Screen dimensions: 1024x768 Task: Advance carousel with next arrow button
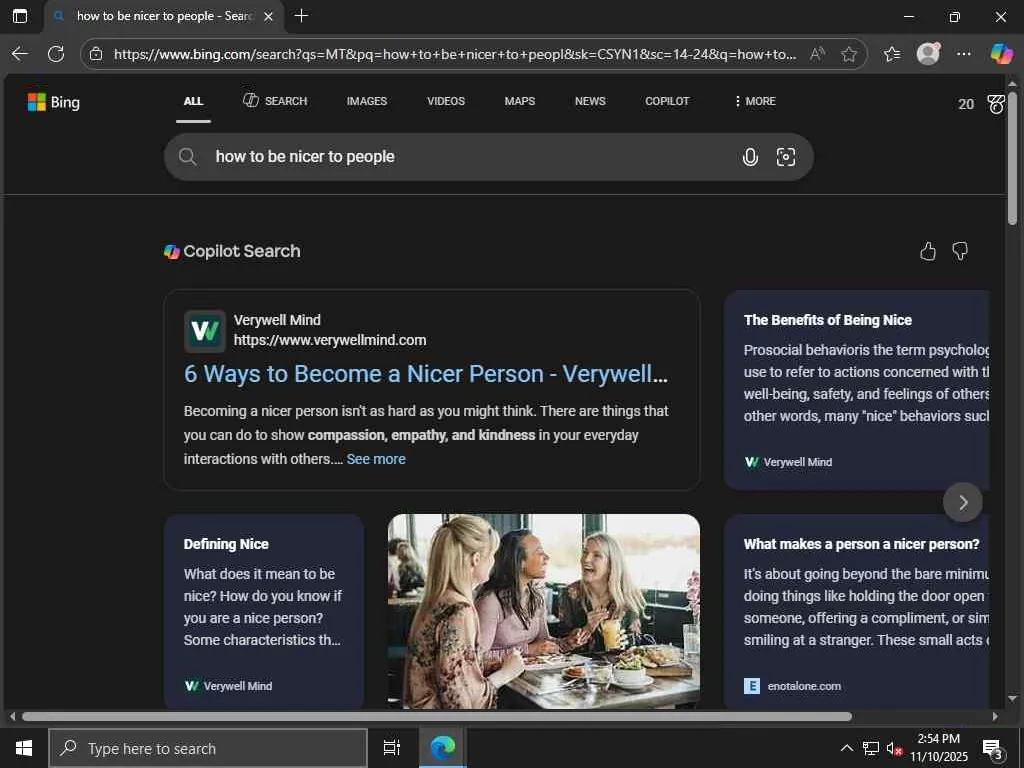963,502
